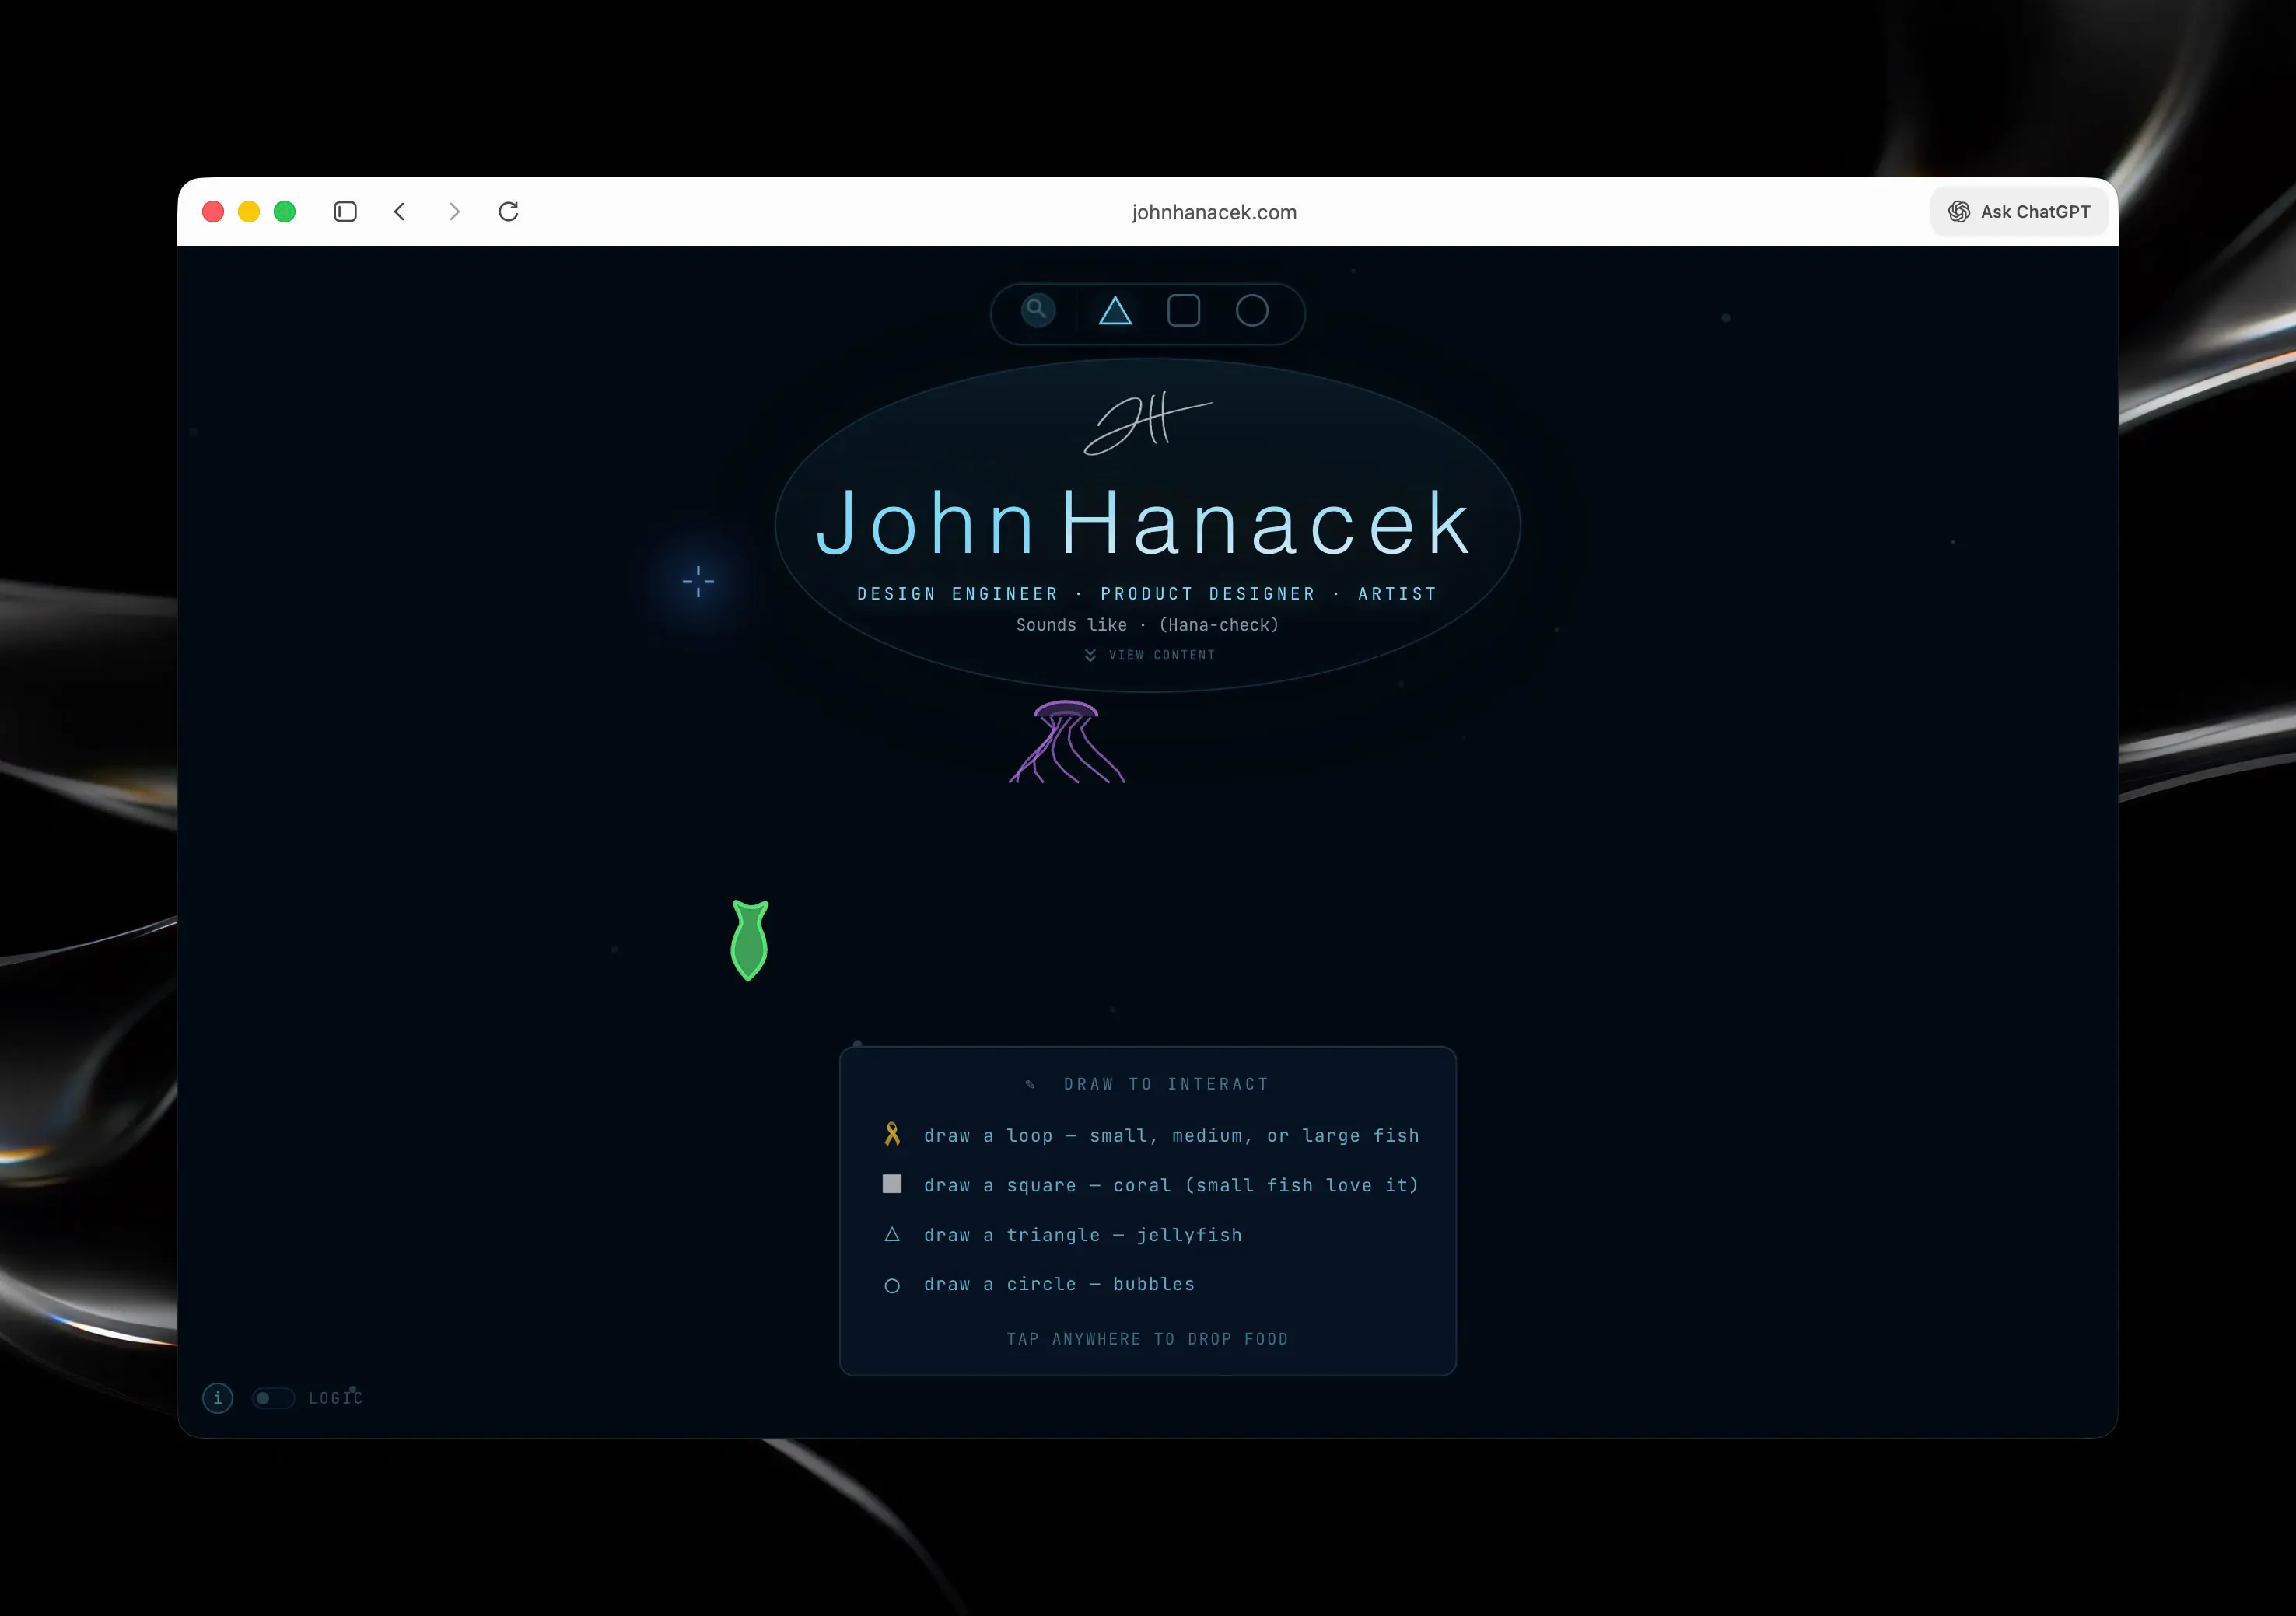Screen dimensions: 2296x1616
Task: Click the crosshair cursor marker
Action: (698, 581)
